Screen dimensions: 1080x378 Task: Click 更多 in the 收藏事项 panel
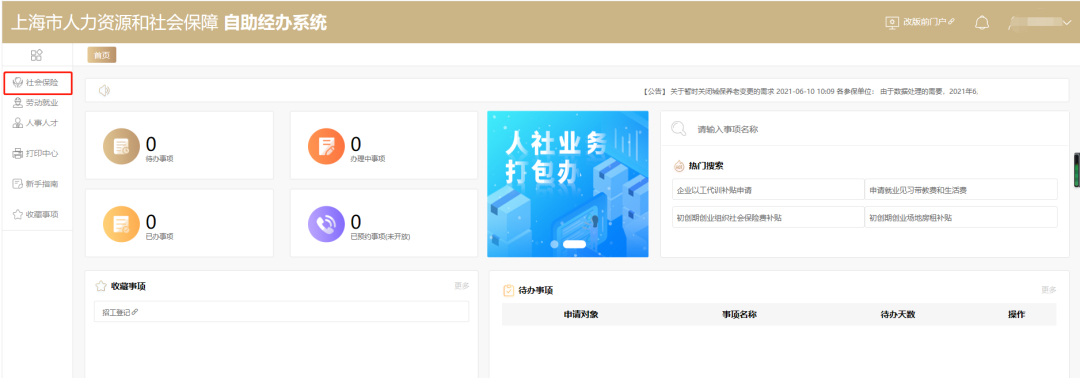(461, 286)
